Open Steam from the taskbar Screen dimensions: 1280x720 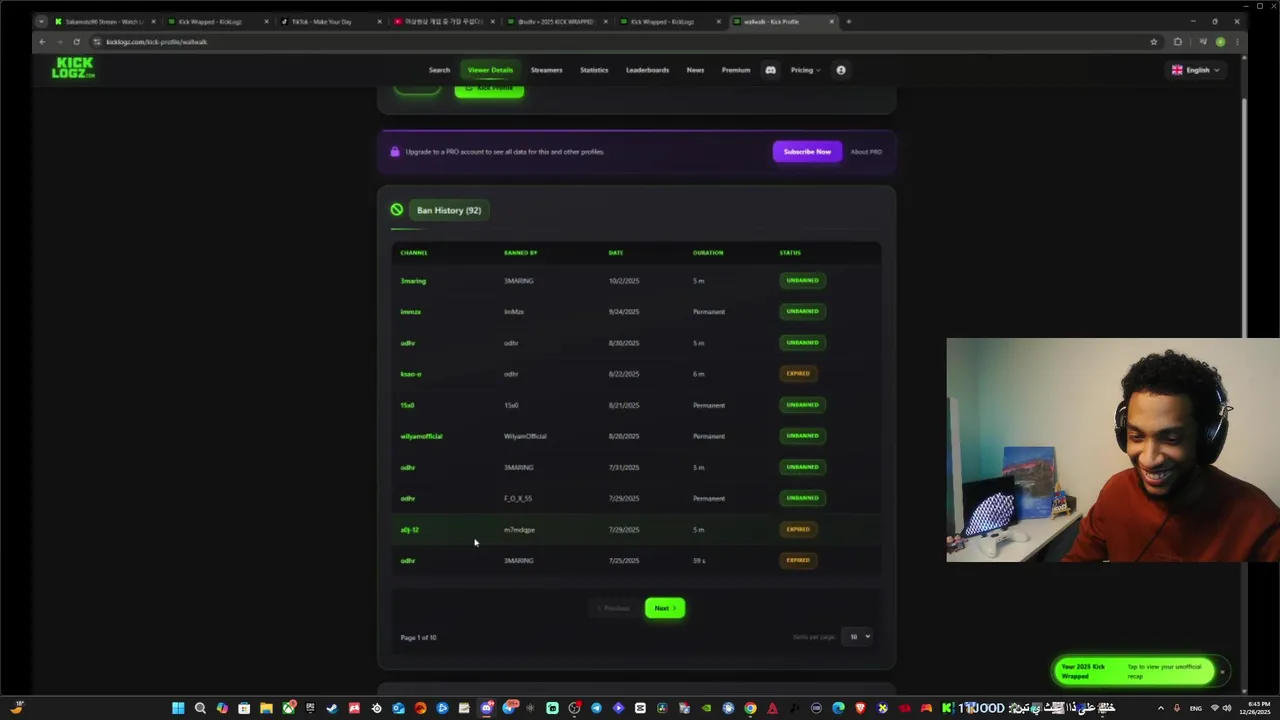coord(332,708)
